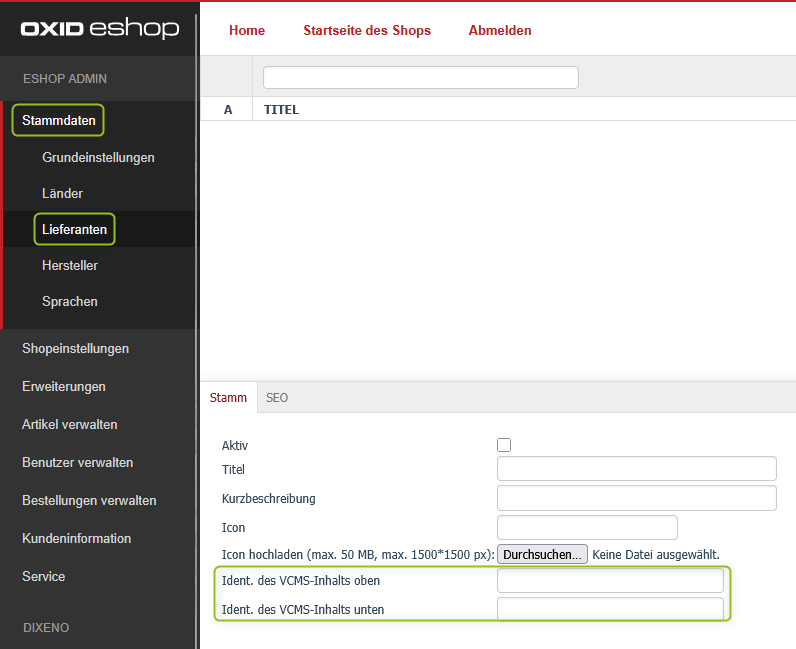The width and height of the screenshot is (796, 649).
Task: Open Grundeinstellungen in the sidebar
Action: (x=98, y=157)
